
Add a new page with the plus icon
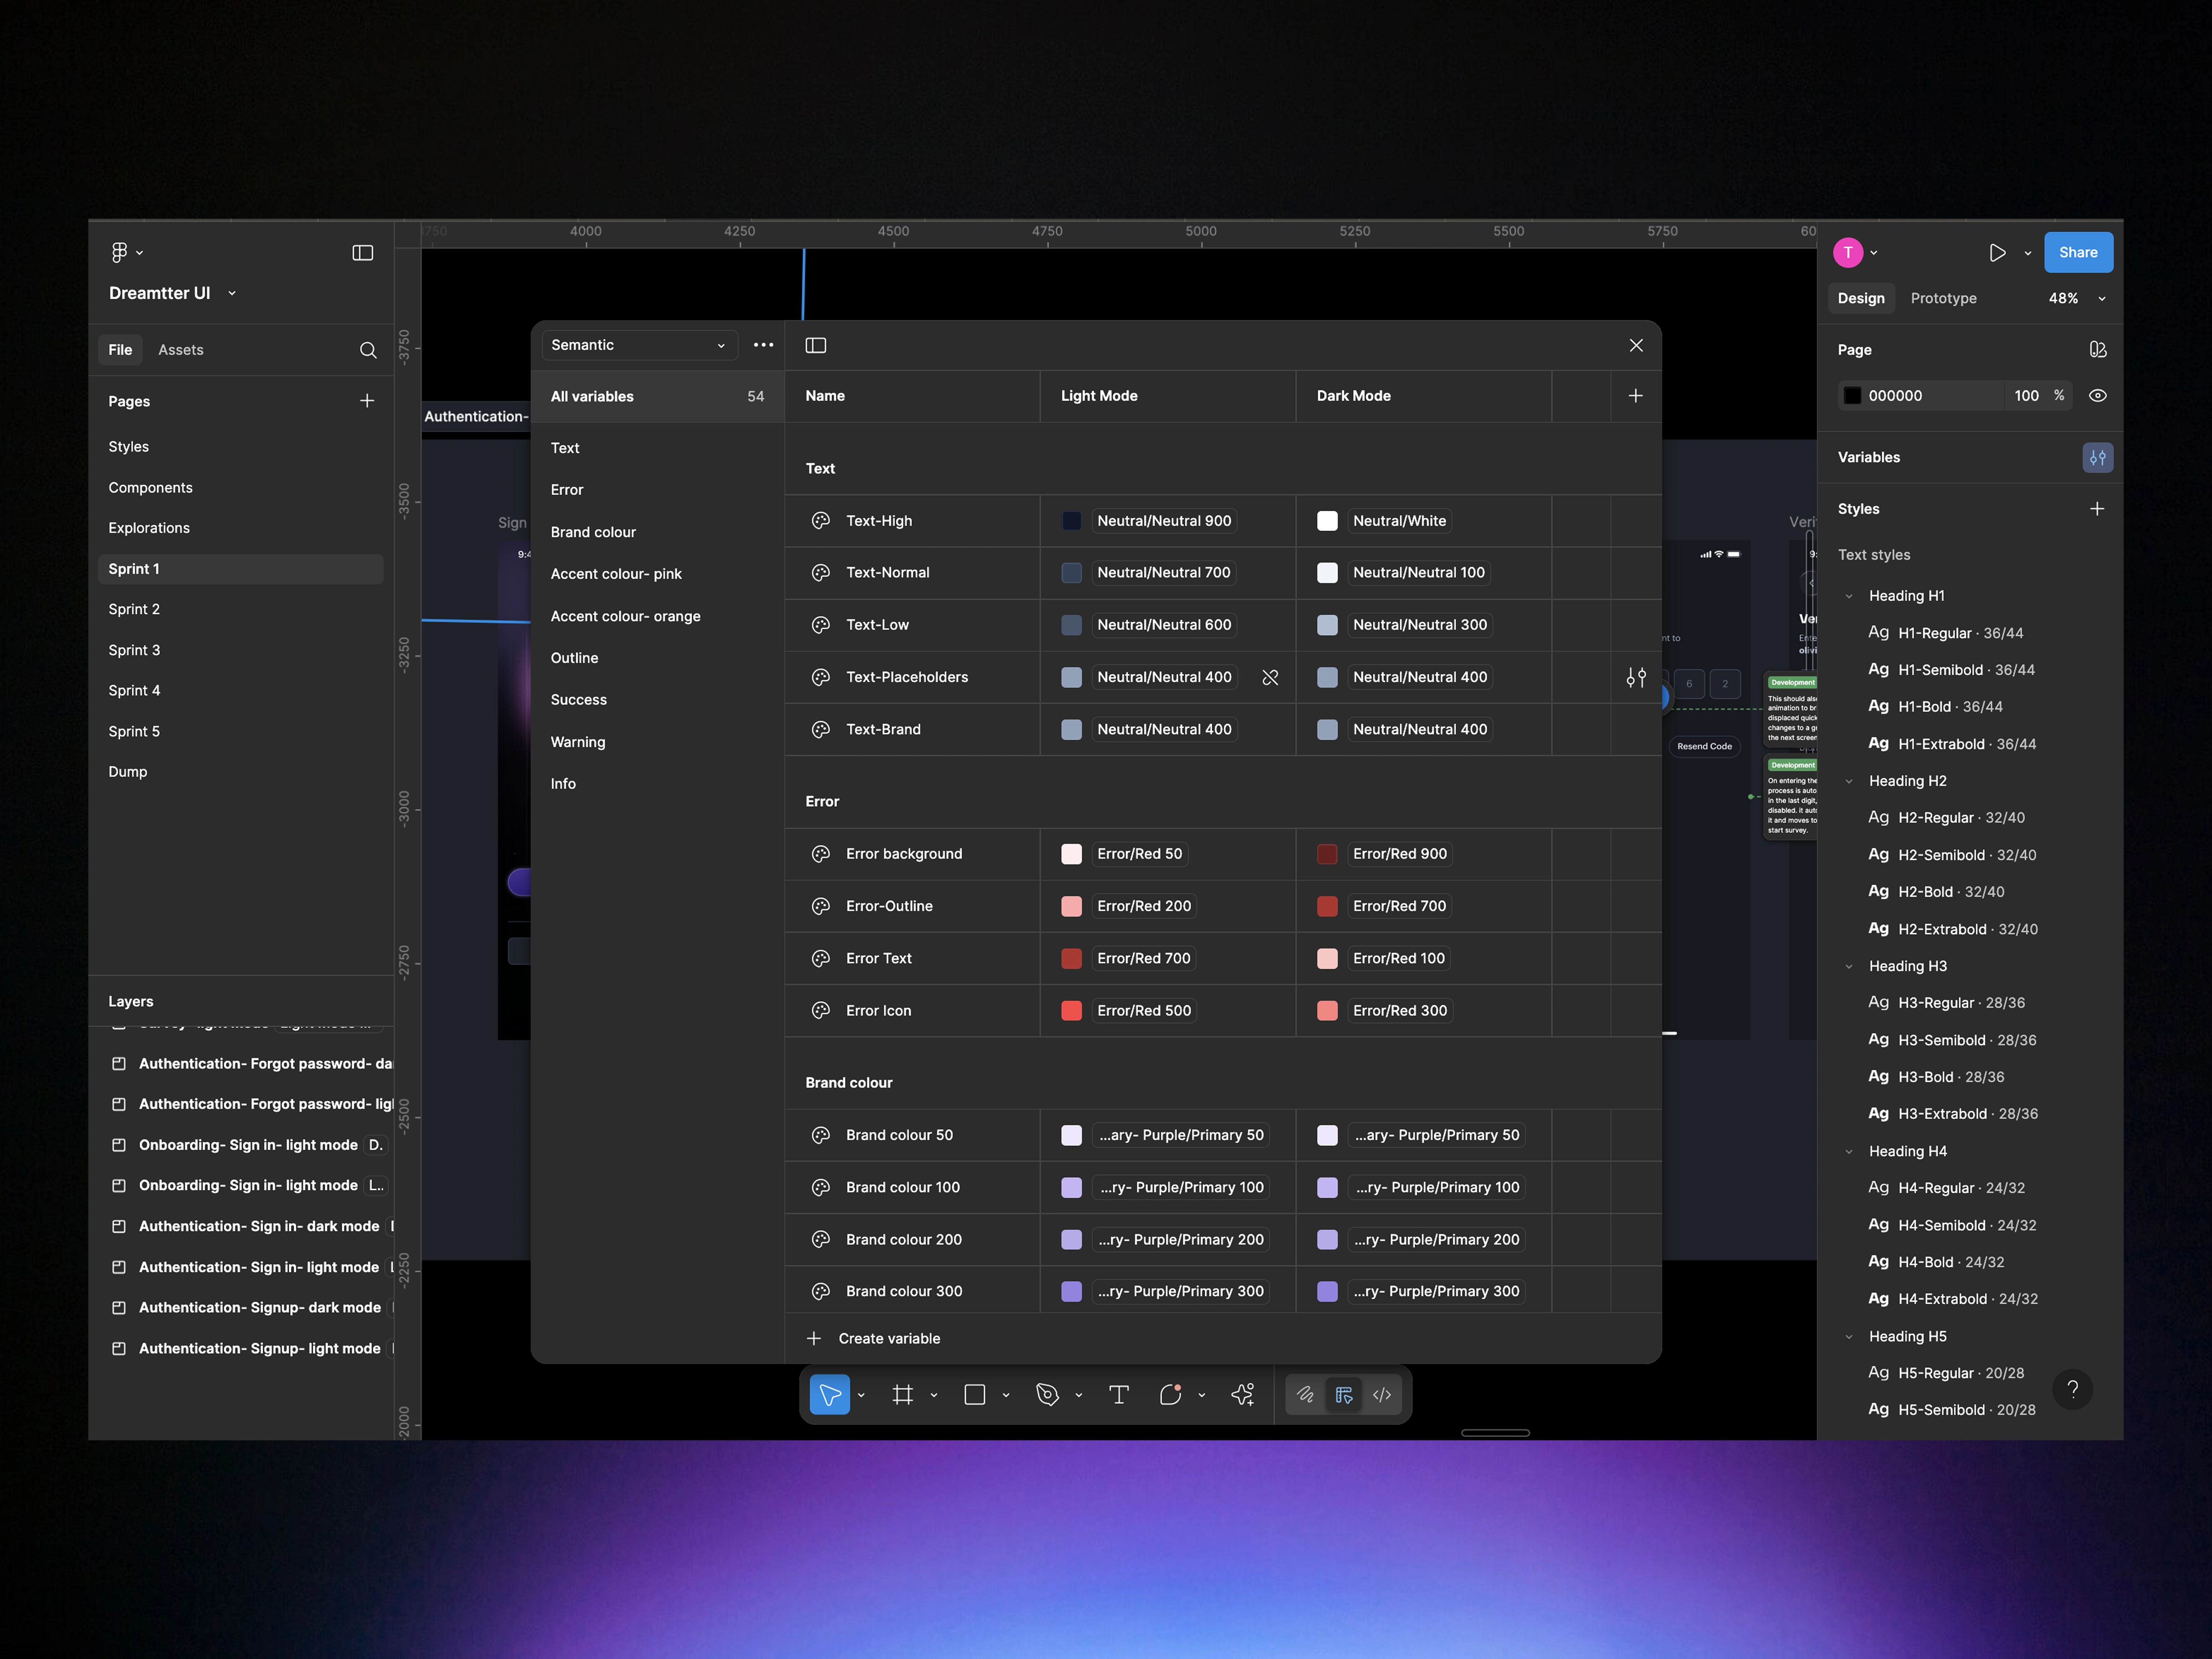[367, 401]
